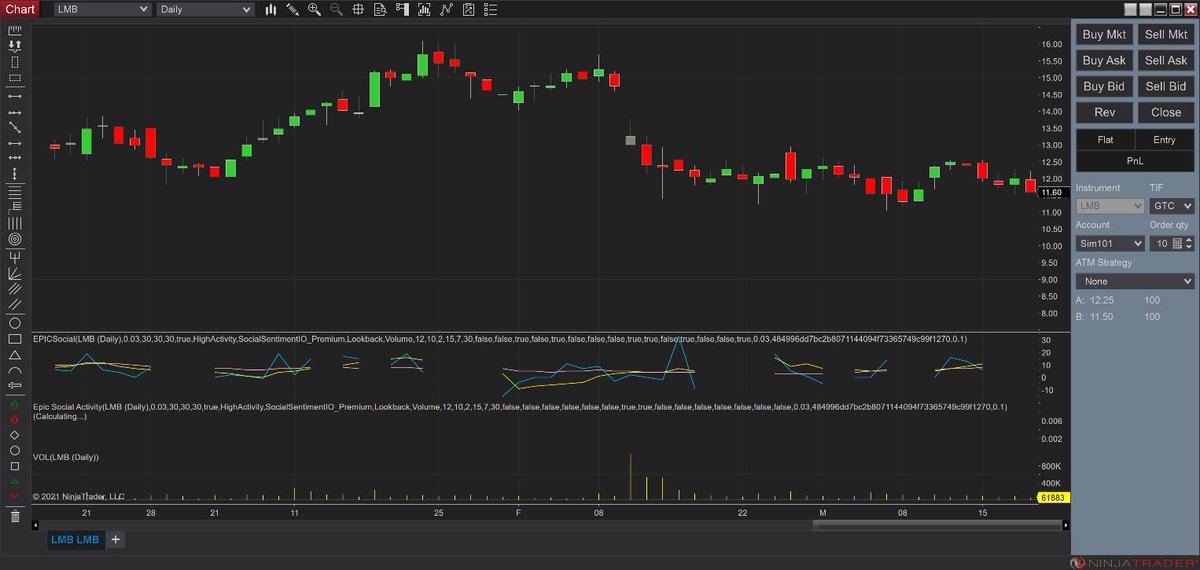Open the chart properties icon
Image resolution: width=1200 pixels, height=570 pixels.
(x=490, y=9)
